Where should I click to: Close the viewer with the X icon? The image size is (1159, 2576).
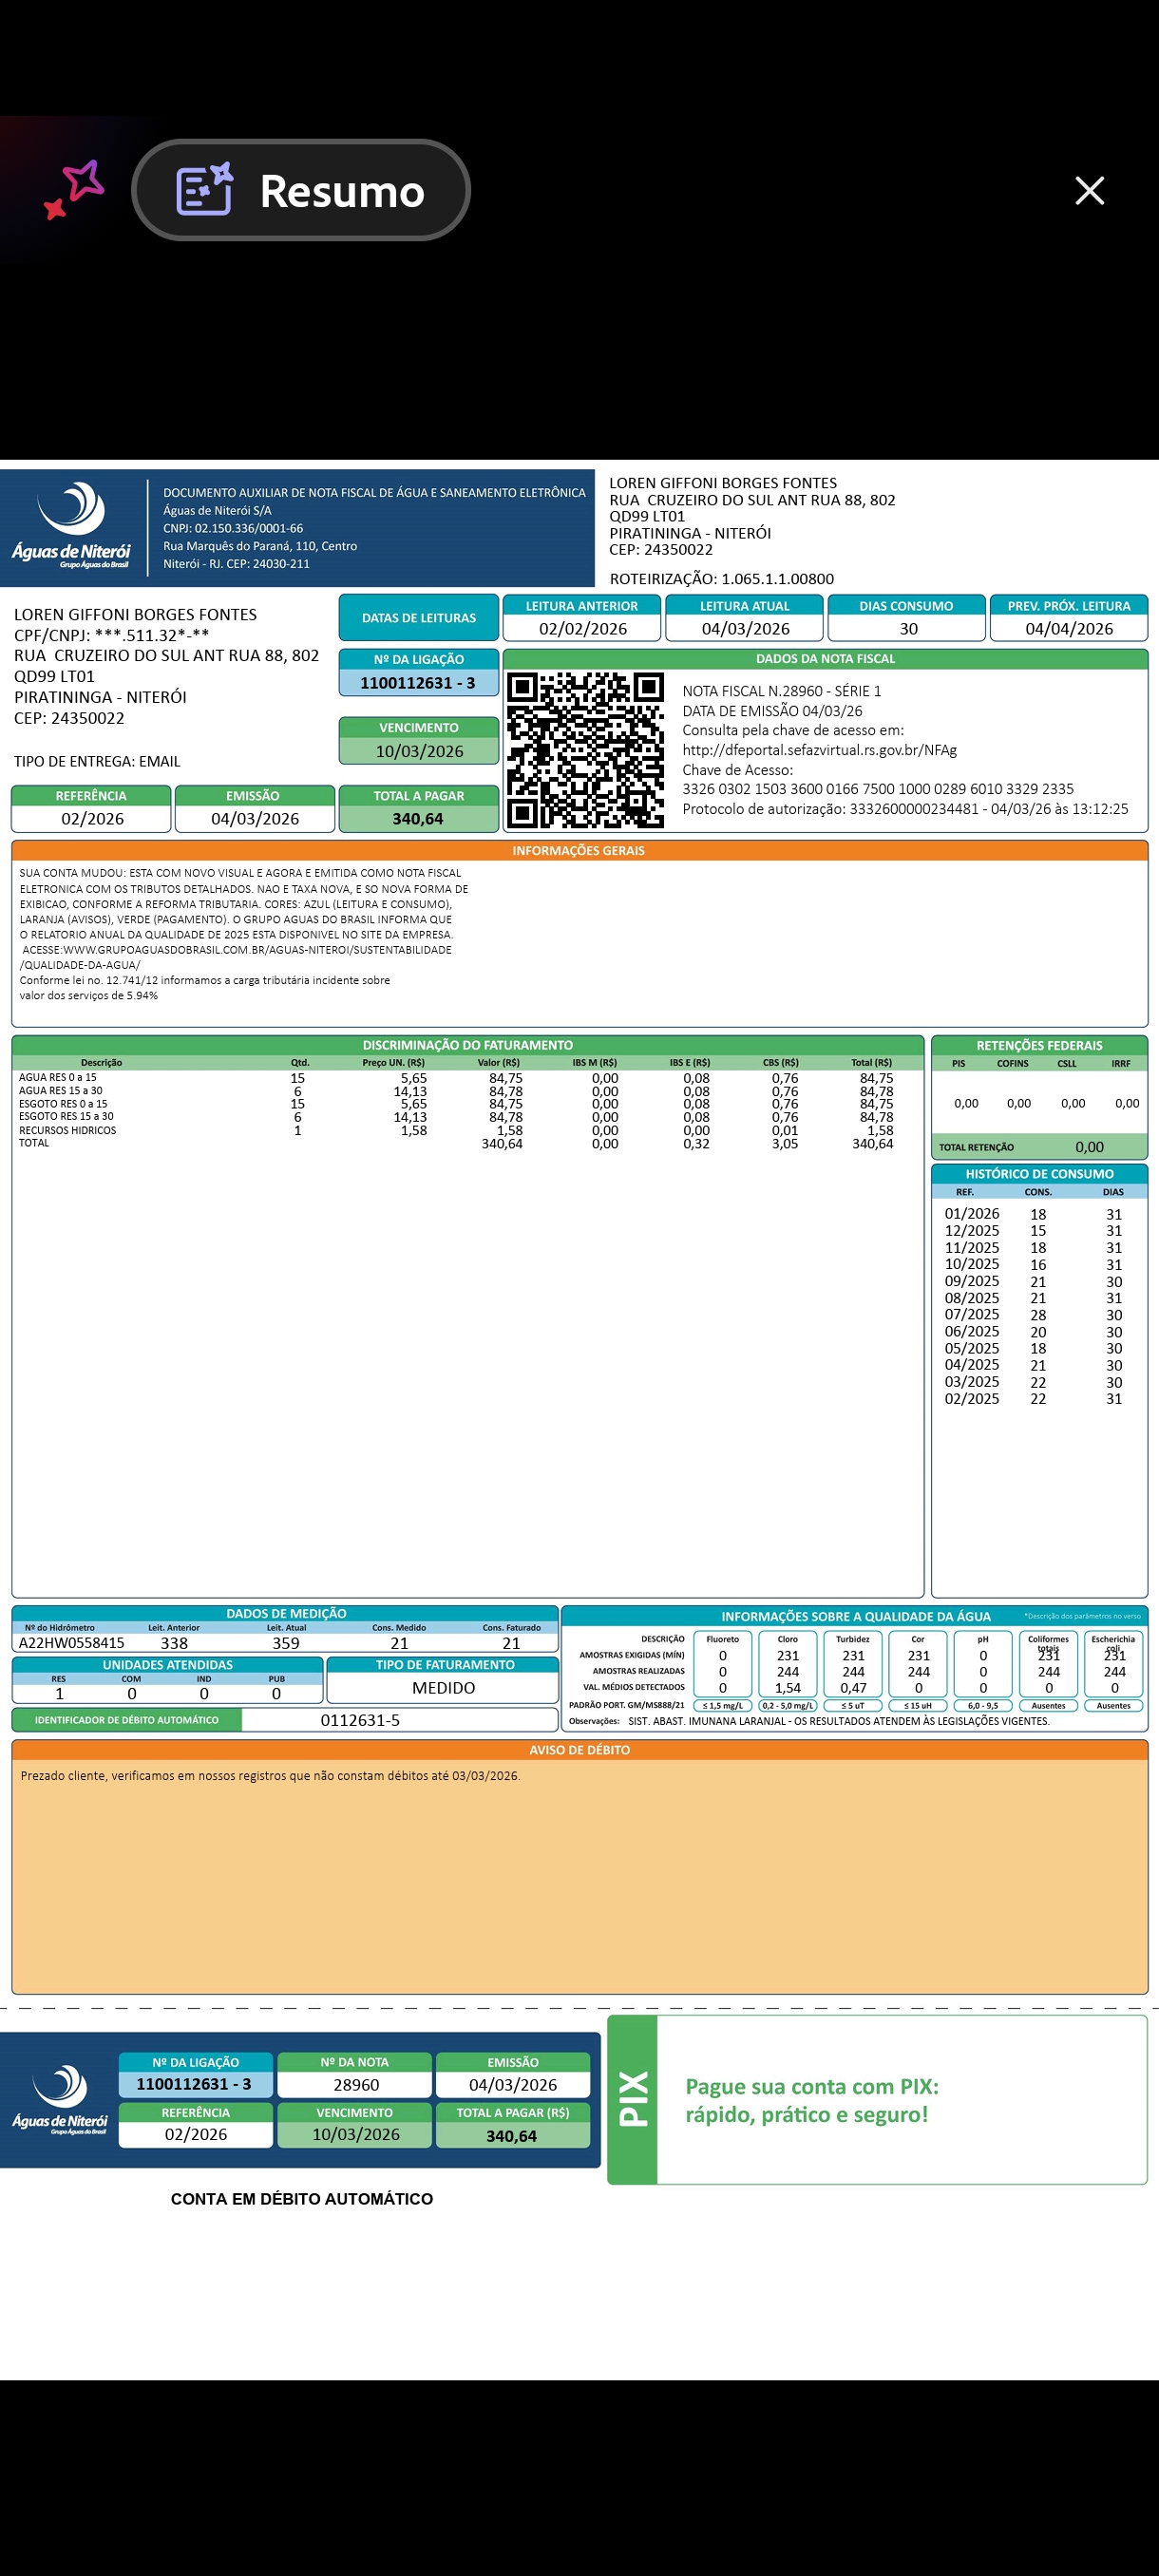[1089, 190]
